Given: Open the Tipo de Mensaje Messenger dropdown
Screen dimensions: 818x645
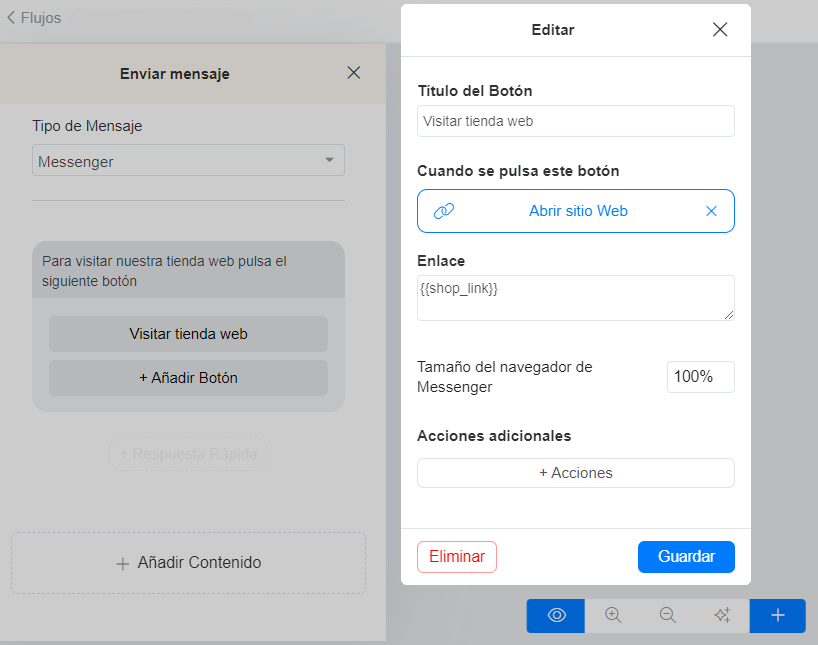Looking at the screenshot, I should click(188, 160).
